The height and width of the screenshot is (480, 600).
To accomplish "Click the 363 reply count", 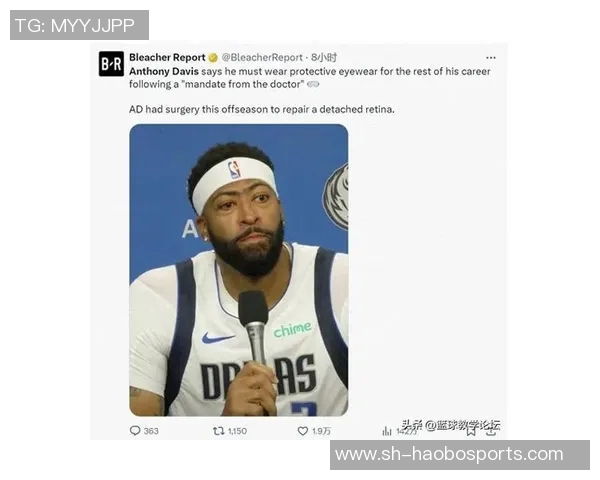I will coord(151,431).
